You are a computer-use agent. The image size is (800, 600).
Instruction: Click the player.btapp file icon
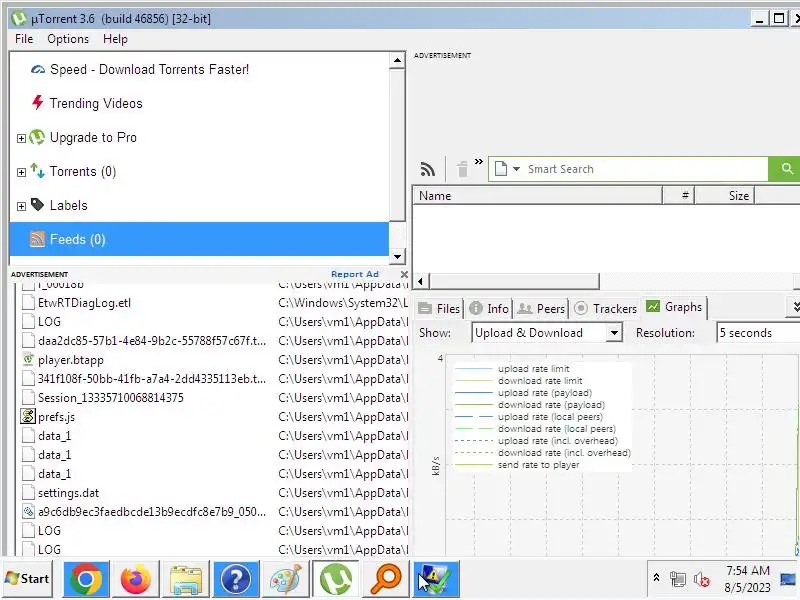coord(29,360)
